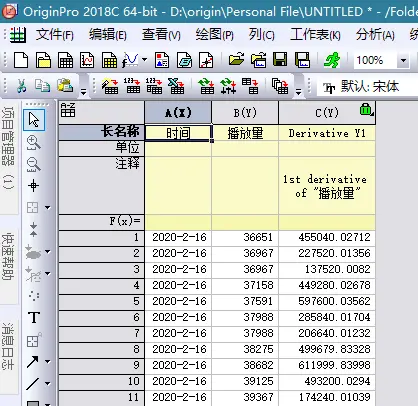Open the 列(C) menu
Viewport: 418px width, 406px height.
tap(261, 34)
